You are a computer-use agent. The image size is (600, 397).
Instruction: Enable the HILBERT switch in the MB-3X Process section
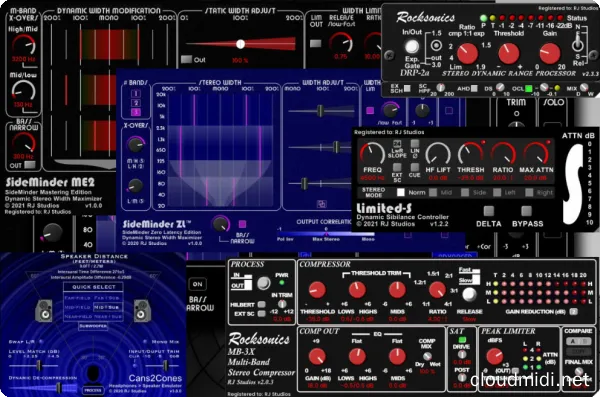262,304
